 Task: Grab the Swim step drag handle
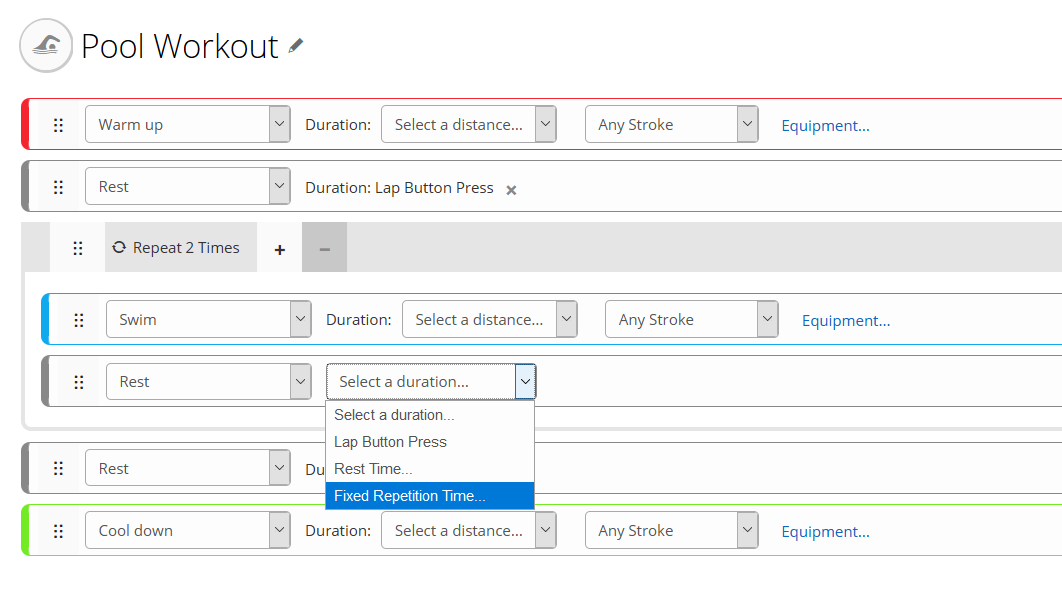click(x=79, y=320)
